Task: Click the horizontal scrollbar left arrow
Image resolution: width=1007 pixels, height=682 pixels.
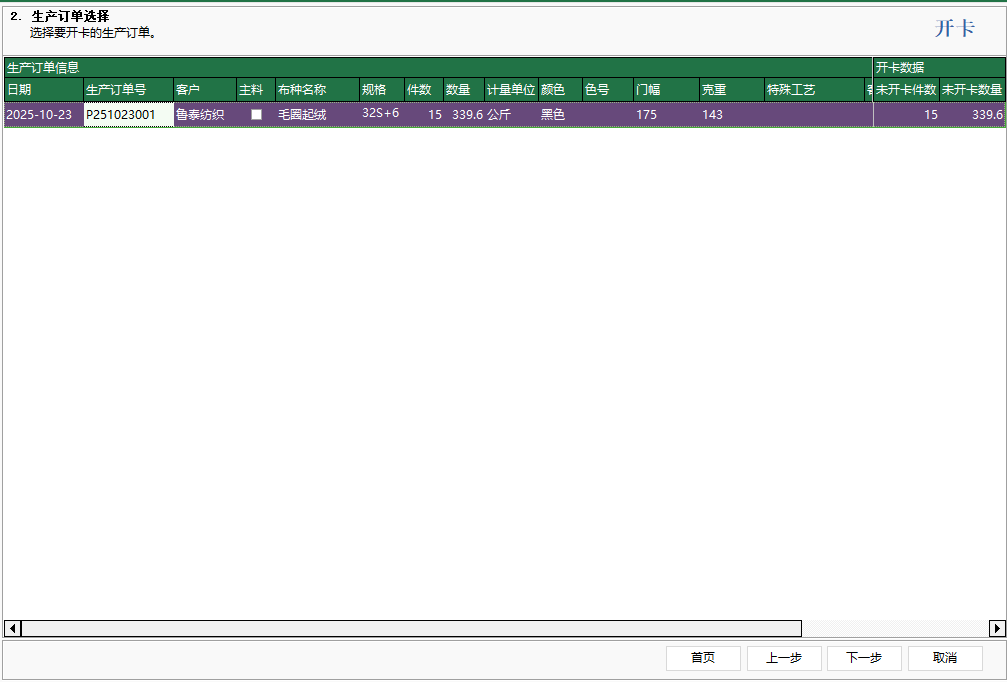Action: click(12, 628)
